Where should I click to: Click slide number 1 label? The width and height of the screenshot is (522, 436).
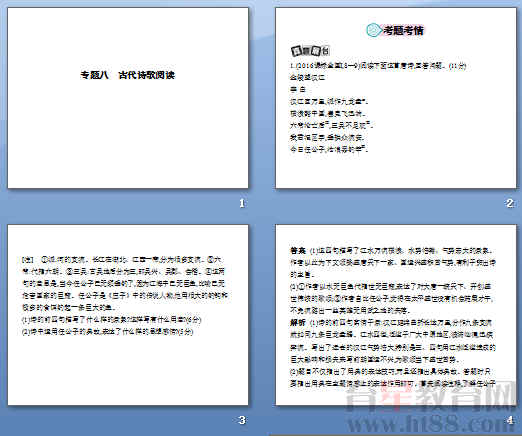242,203
